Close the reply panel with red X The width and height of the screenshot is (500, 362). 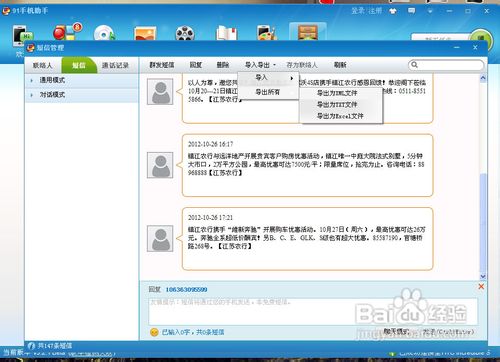[481, 287]
